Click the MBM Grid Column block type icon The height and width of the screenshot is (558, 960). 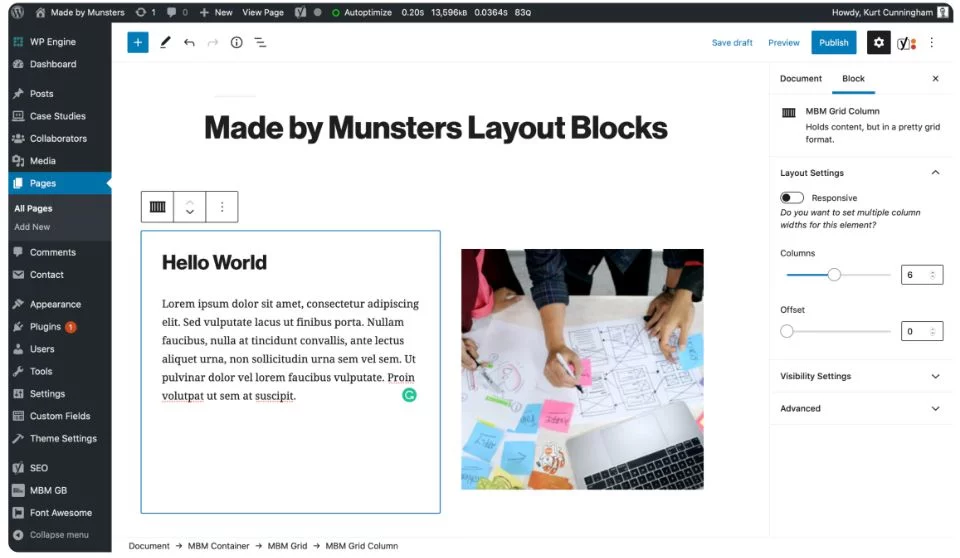(158, 207)
